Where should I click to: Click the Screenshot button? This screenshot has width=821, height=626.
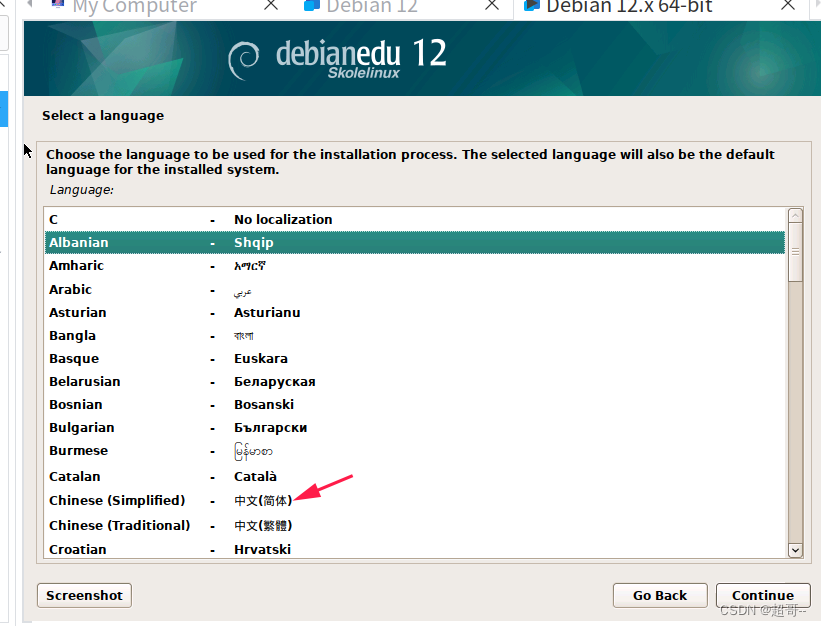tap(84, 596)
